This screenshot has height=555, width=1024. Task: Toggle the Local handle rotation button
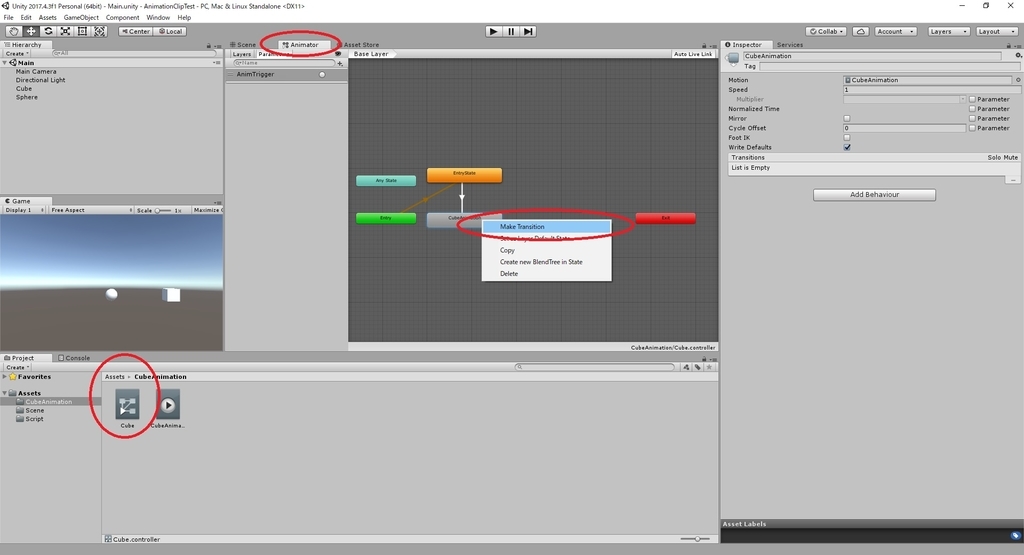[170, 31]
